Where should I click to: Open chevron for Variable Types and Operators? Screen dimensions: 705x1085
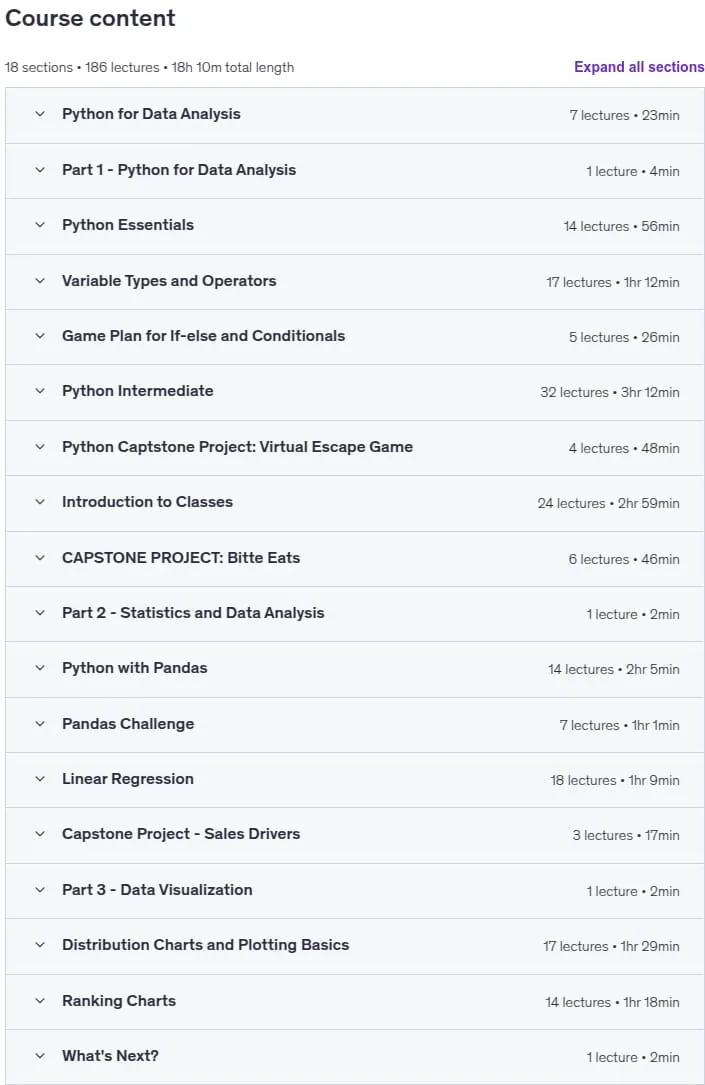click(x=40, y=281)
